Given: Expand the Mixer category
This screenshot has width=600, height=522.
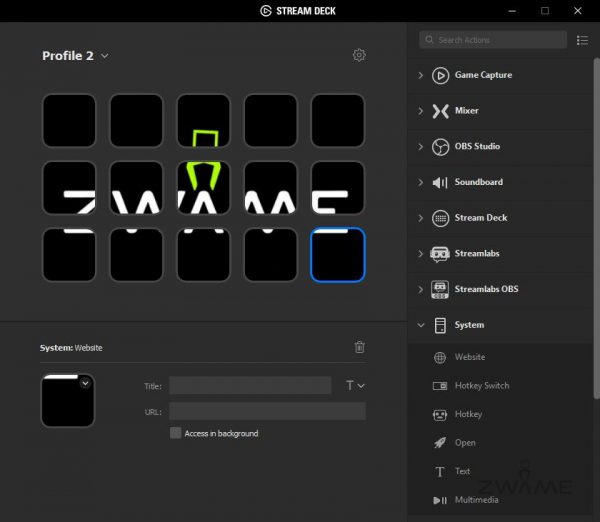Looking at the screenshot, I should [421, 111].
